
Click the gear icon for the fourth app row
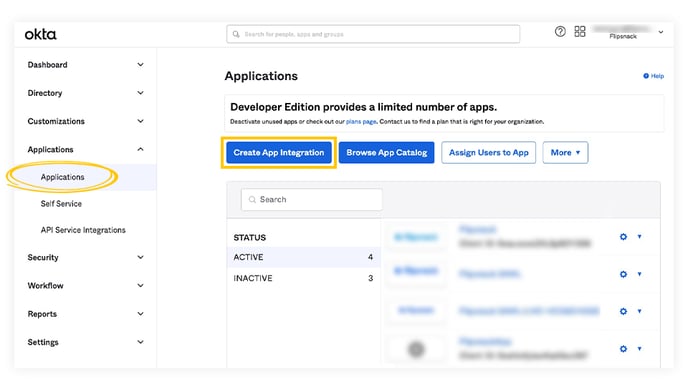[x=623, y=349]
